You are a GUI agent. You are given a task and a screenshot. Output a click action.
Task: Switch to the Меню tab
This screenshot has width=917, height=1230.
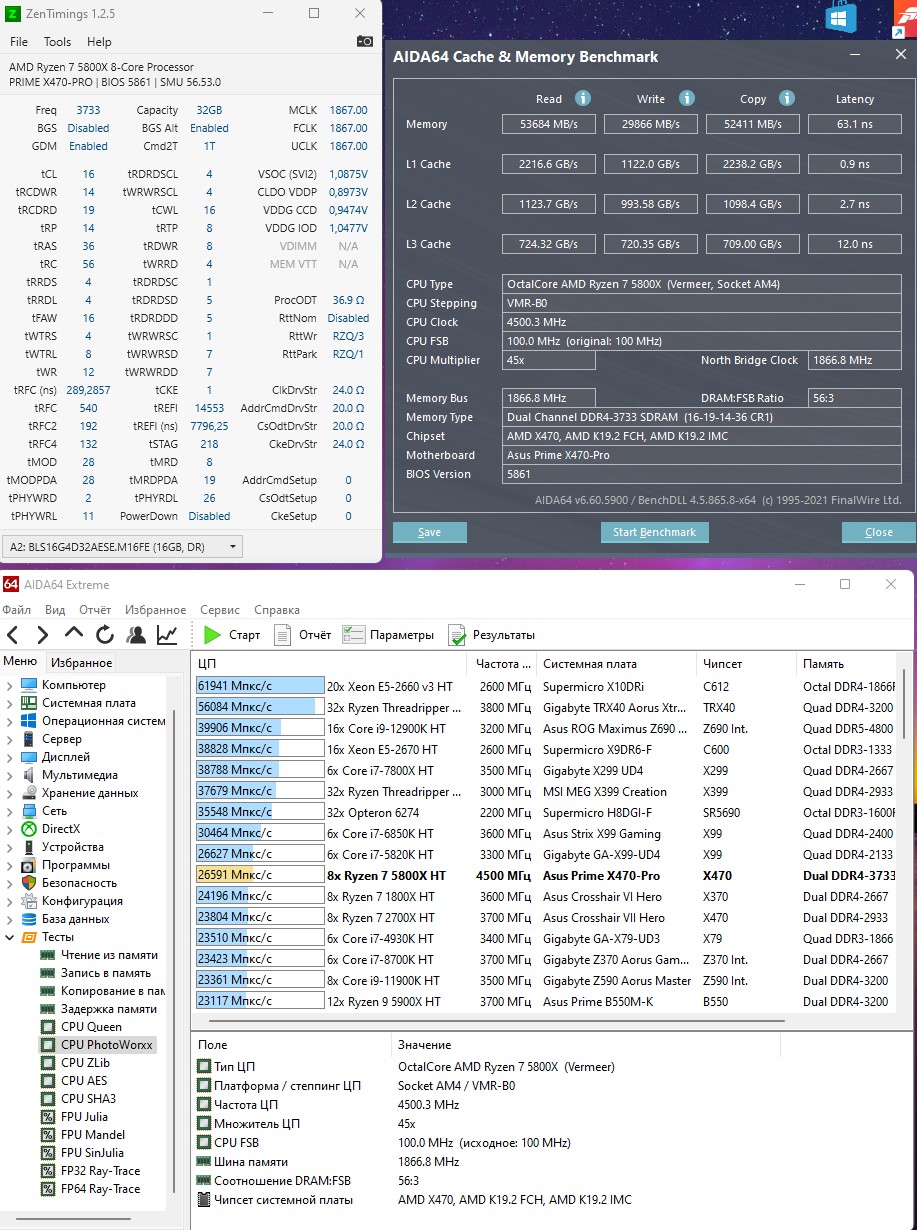pos(20,661)
